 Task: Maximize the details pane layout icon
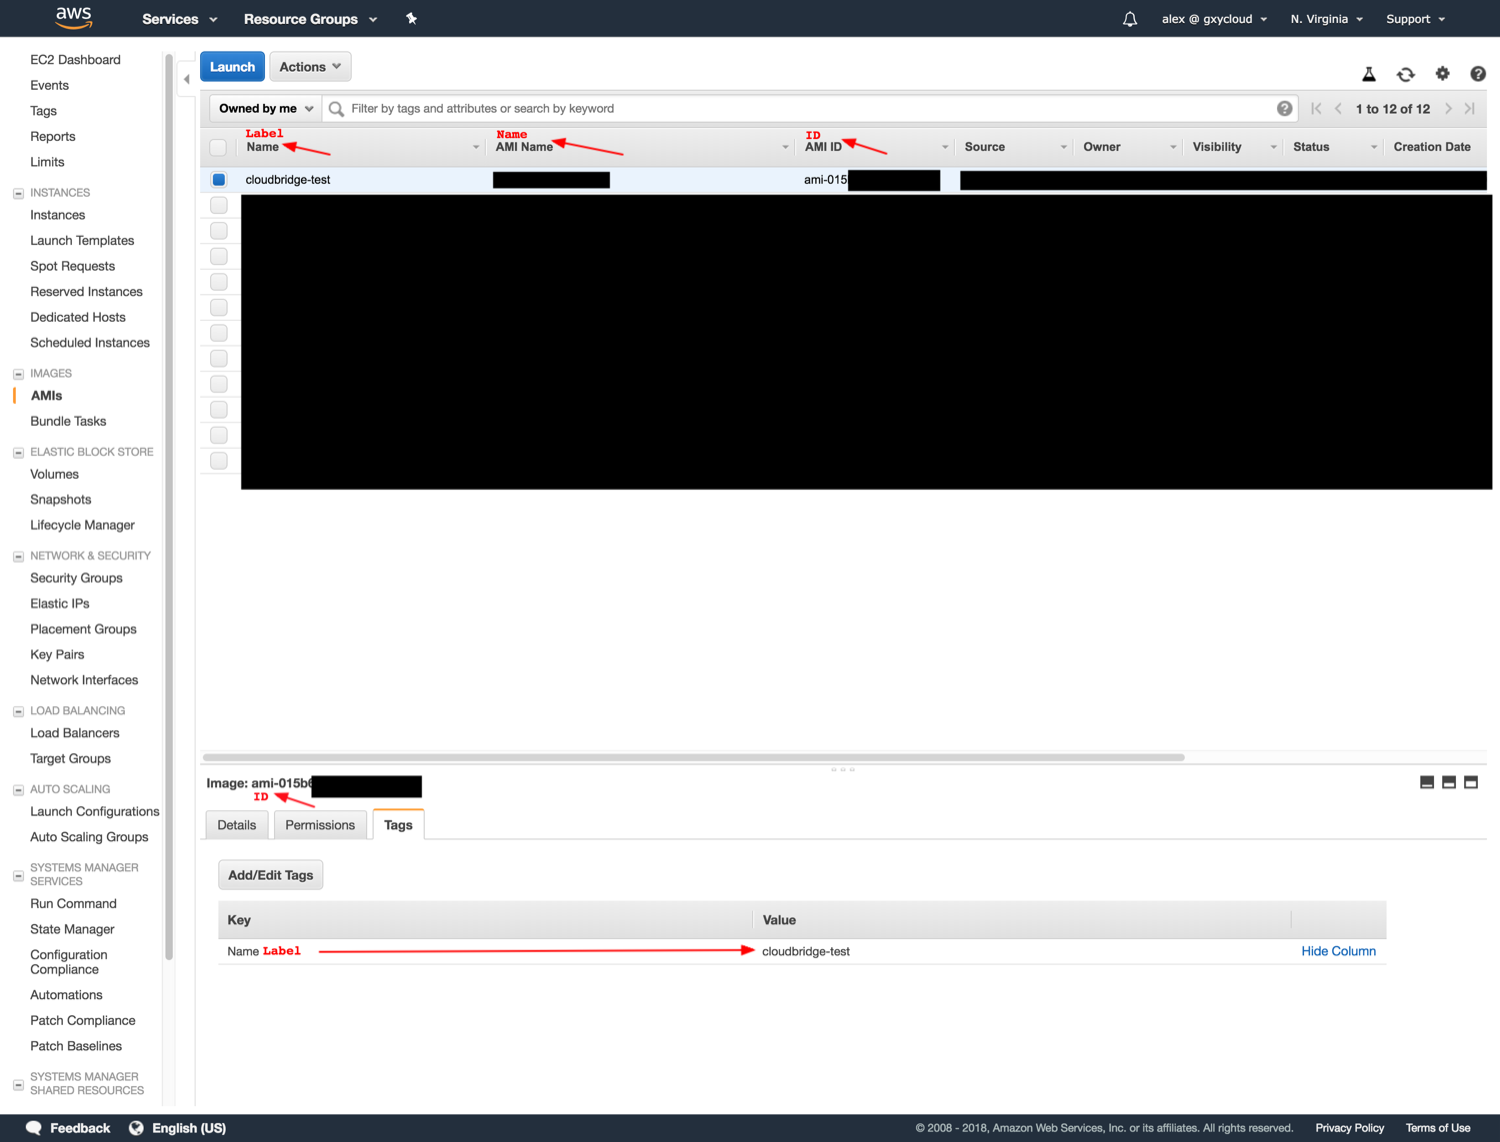click(x=1471, y=782)
